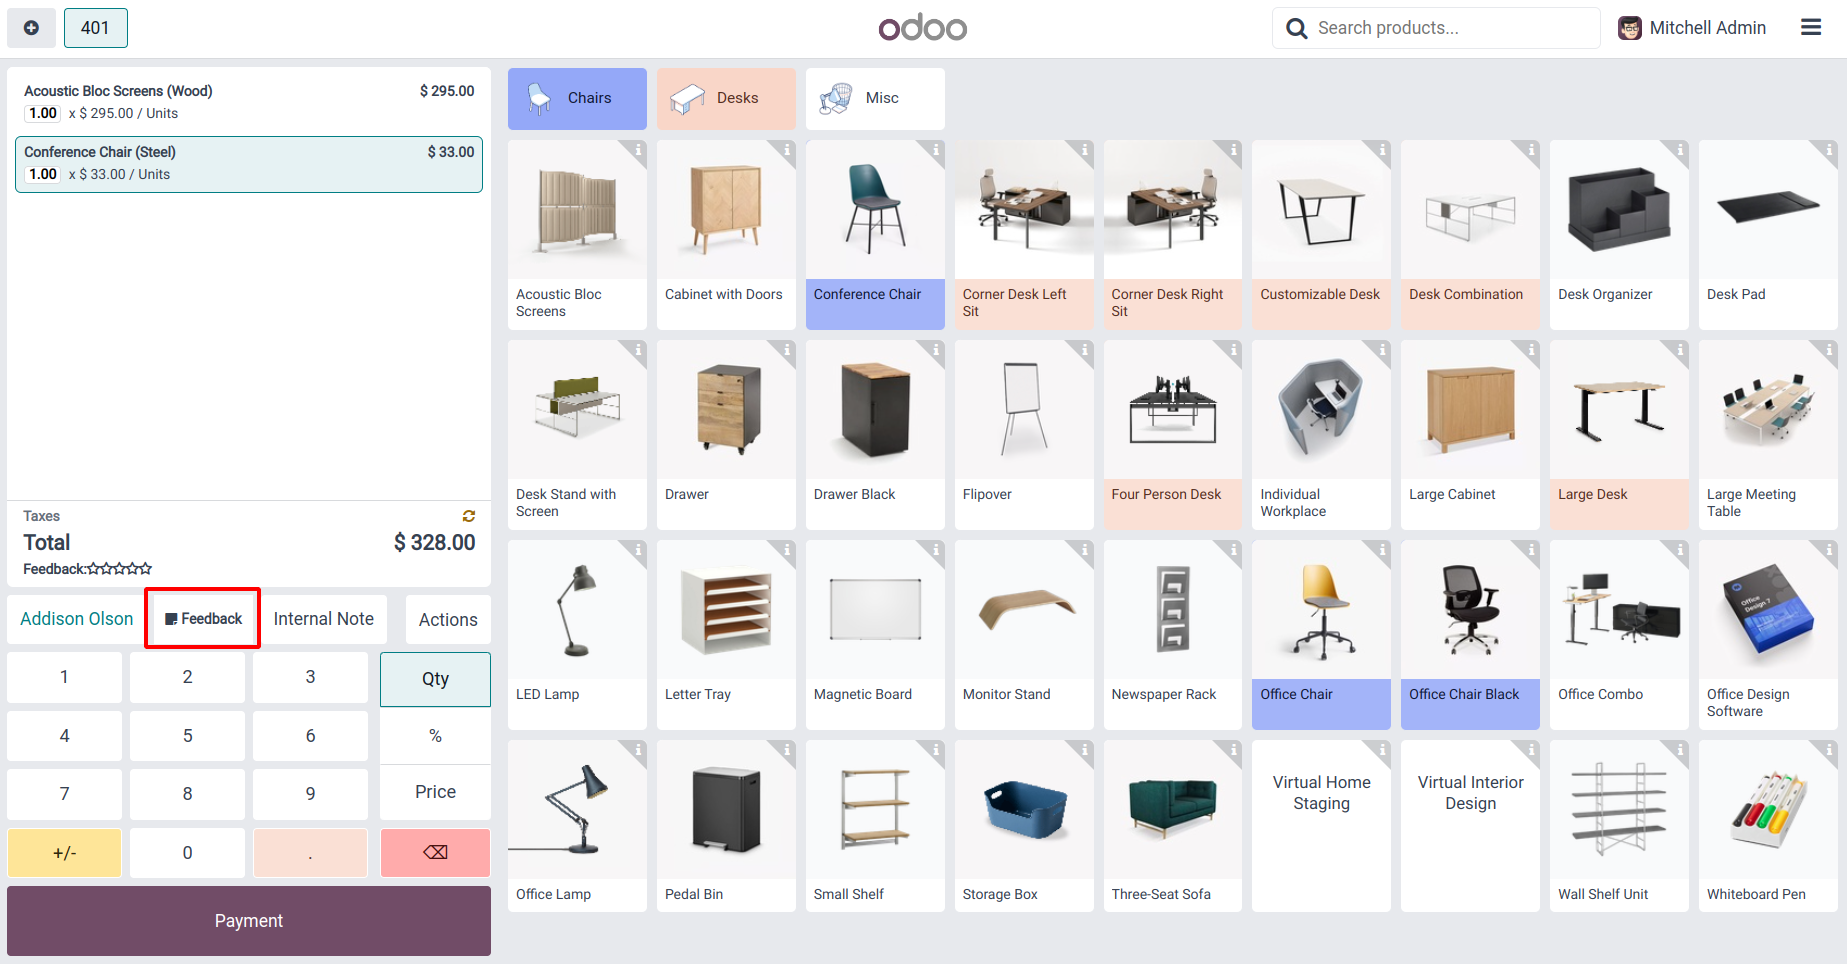Click the info corner icon on Desk Organizer
Viewport: 1847px width, 964px height.
tap(1680, 150)
